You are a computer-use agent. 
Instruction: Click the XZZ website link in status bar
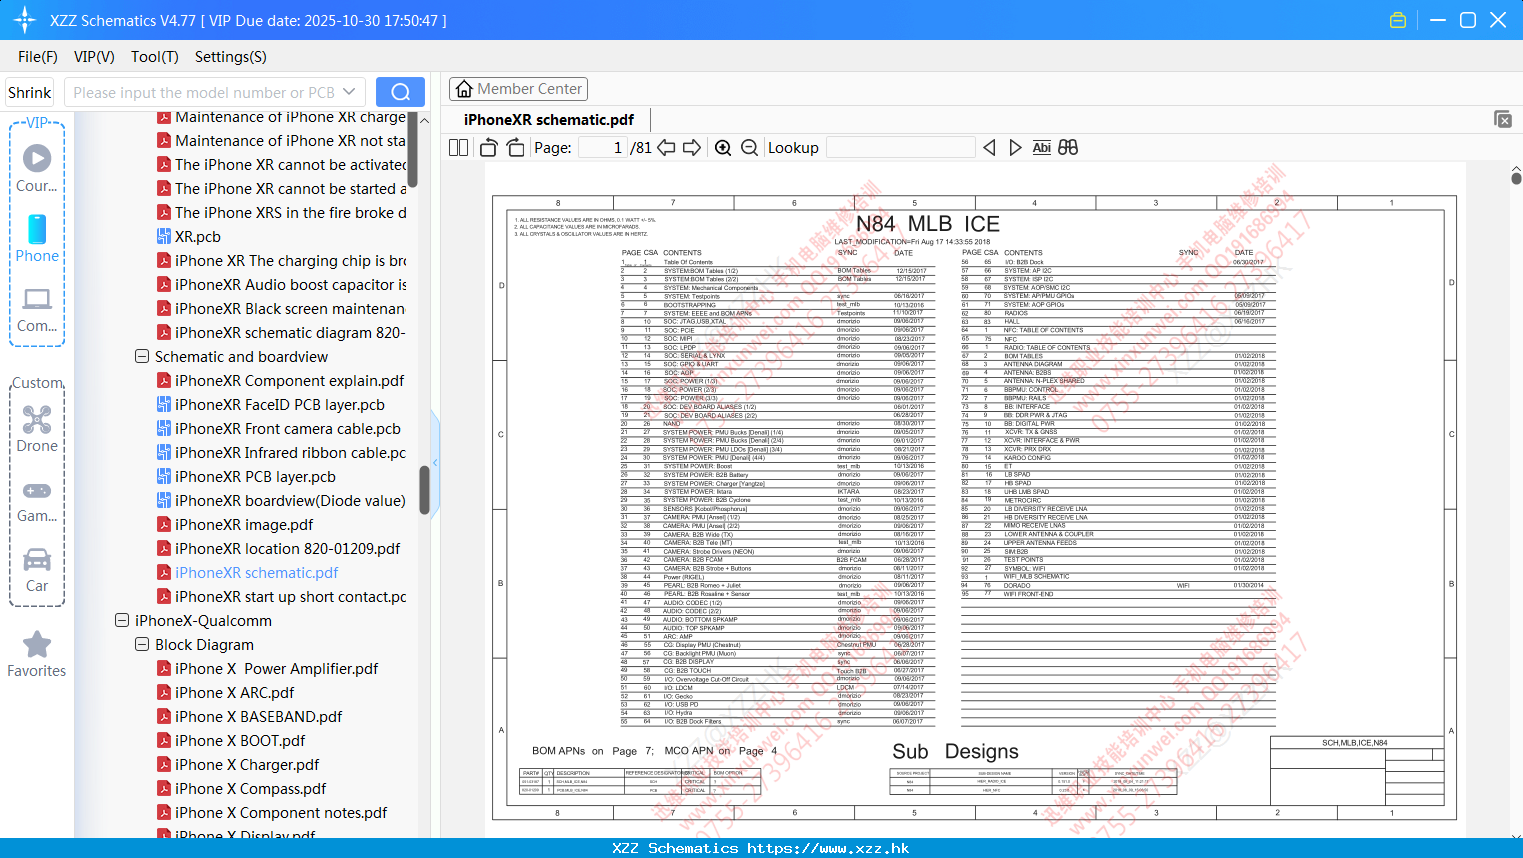[x=828, y=848]
